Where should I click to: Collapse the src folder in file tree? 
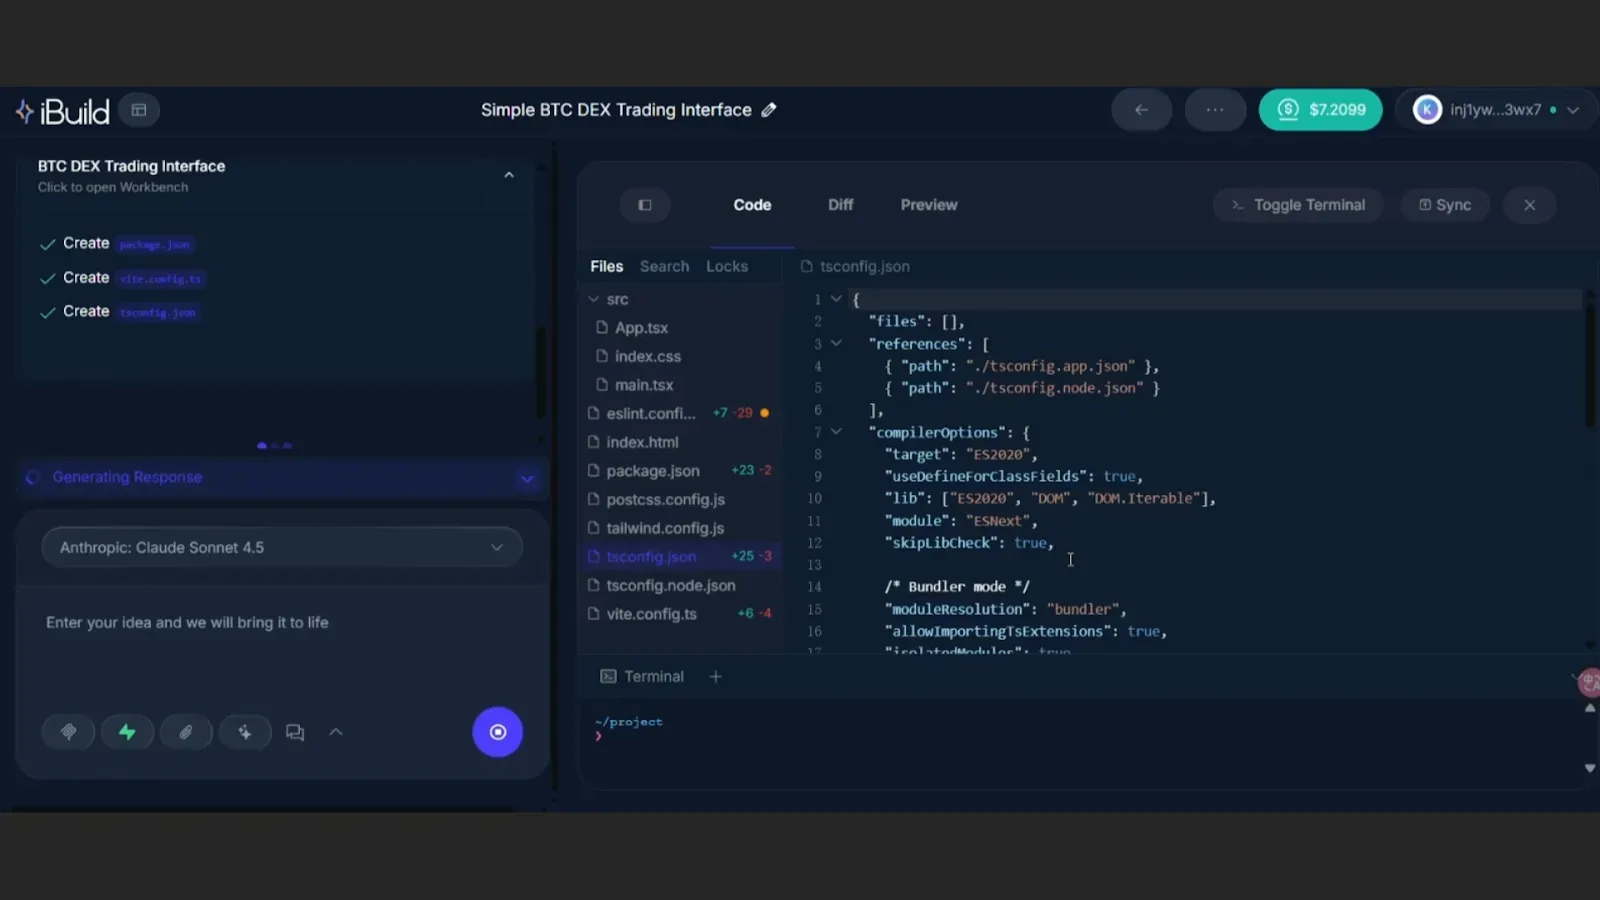[x=594, y=299]
